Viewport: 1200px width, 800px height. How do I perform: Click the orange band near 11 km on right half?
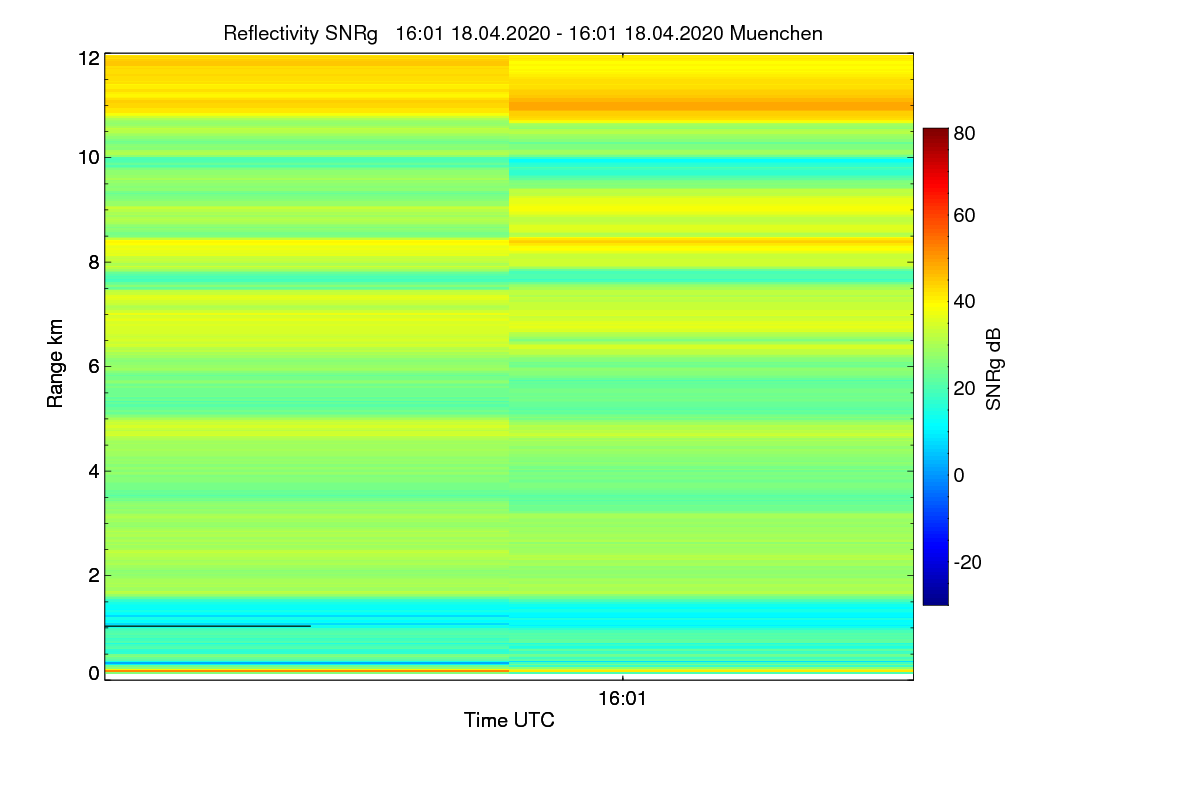point(711,104)
